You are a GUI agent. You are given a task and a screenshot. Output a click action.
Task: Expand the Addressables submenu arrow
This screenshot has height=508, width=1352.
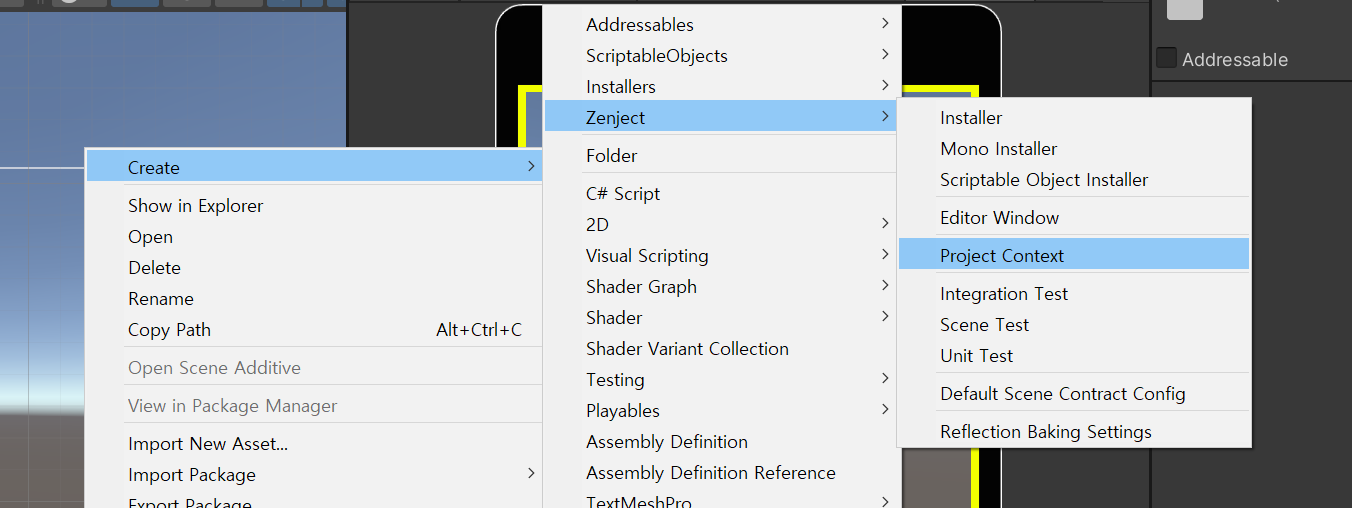[885, 24]
